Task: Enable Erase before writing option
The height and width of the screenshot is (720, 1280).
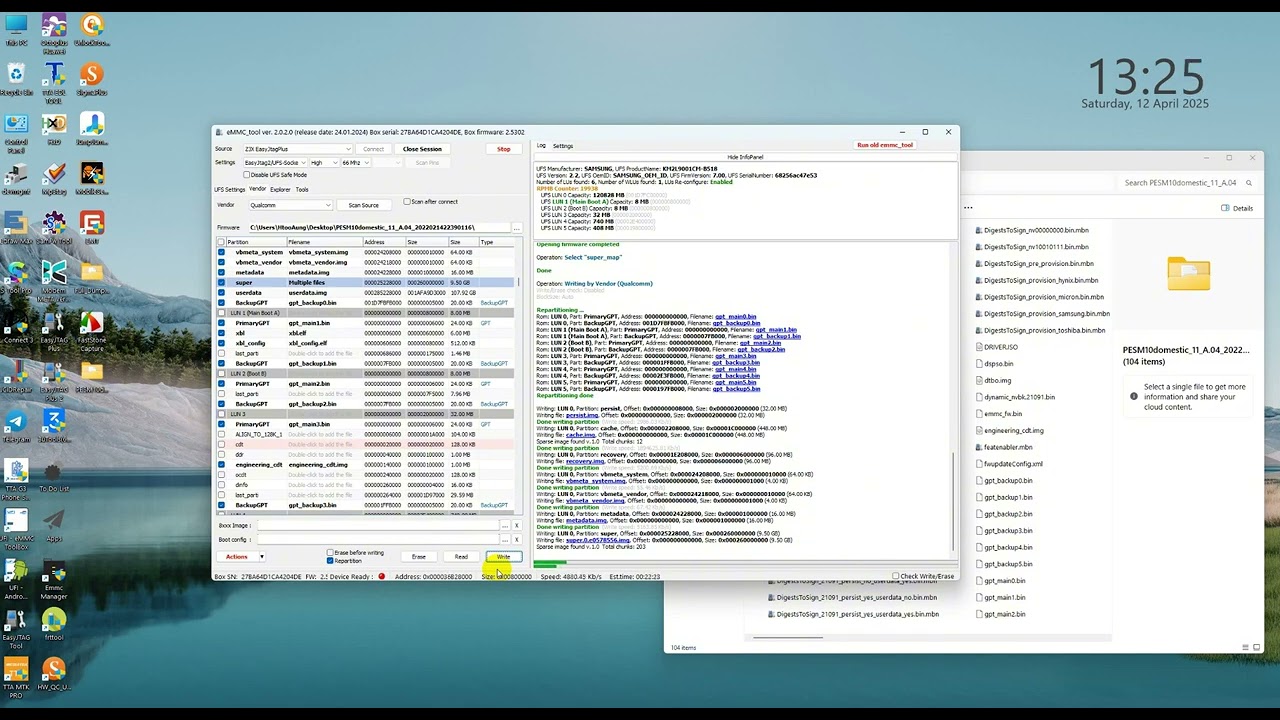Action: (330, 553)
